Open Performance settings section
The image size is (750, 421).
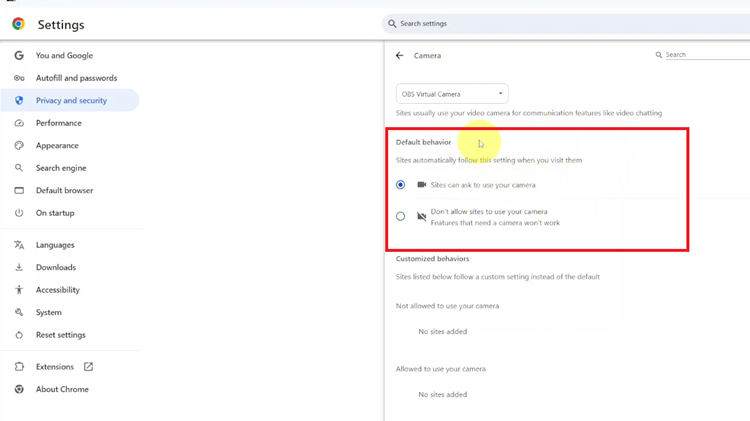tap(58, 123)
